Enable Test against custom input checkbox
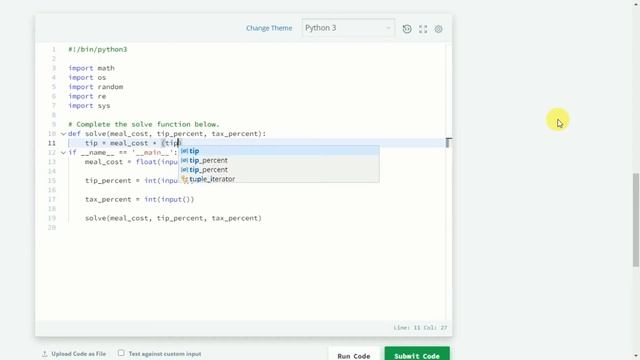 pyautogui.click(x=121, y=353)
